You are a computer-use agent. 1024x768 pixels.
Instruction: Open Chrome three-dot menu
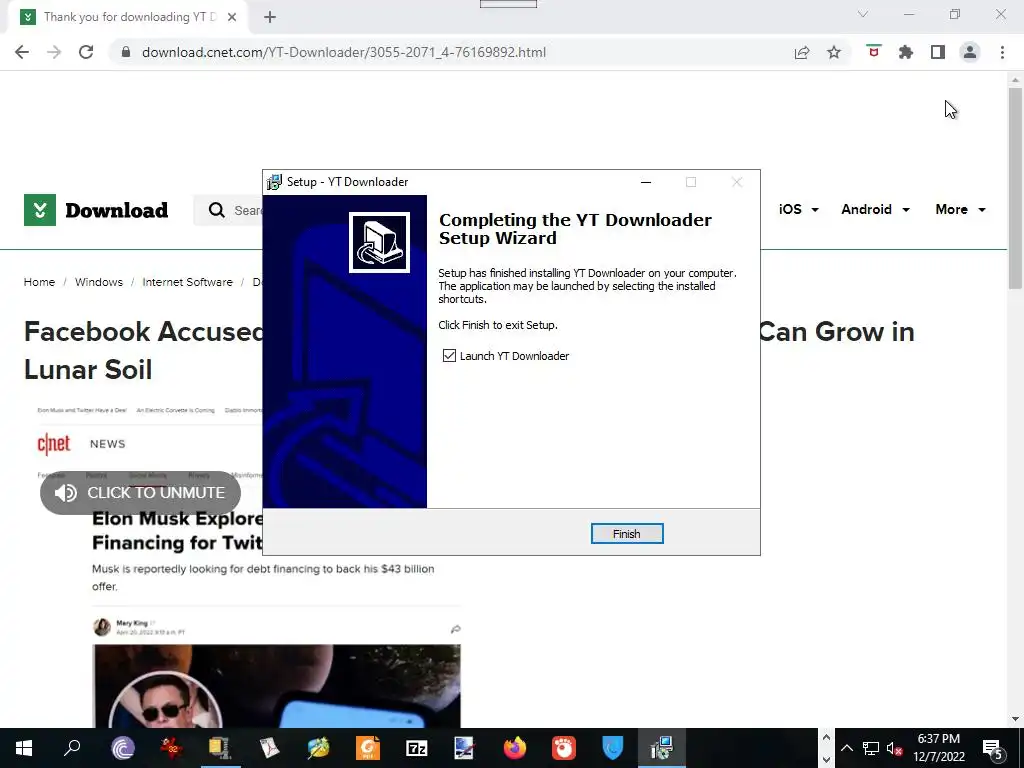tap(1002, 52)
